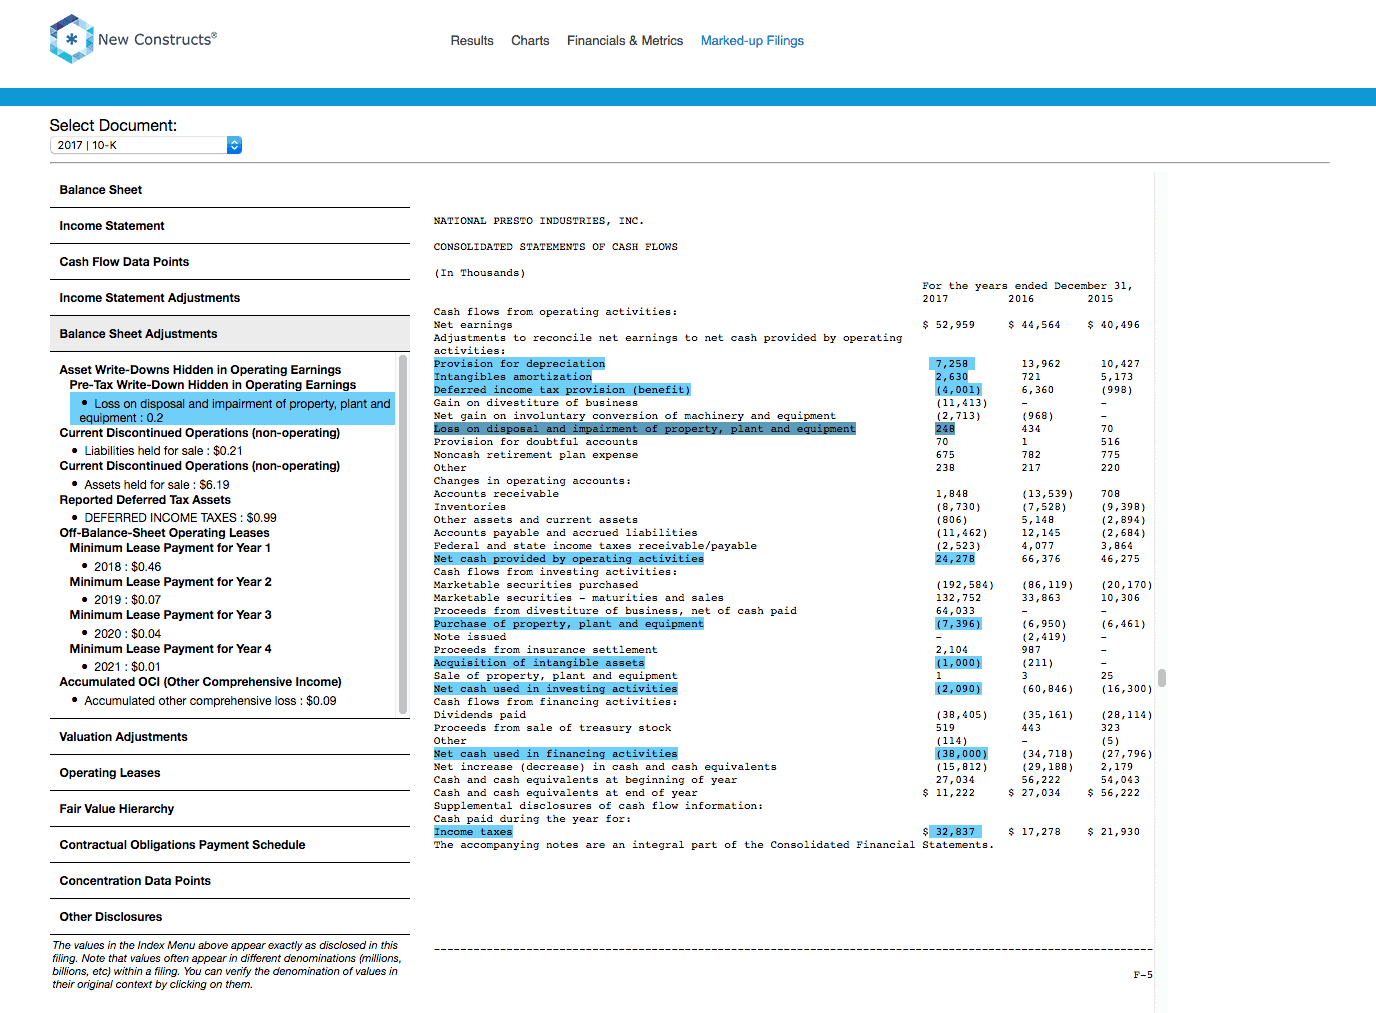Select lease payment 2020 : $0.04
This screenshot has height=1013, width=1376.
pos(127,634)
